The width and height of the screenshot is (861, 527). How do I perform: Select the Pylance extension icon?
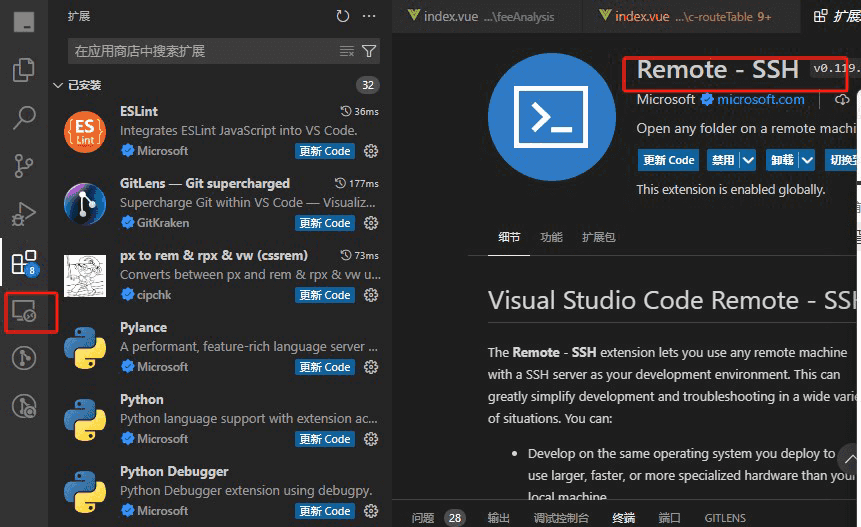click(x=85, y=347)
